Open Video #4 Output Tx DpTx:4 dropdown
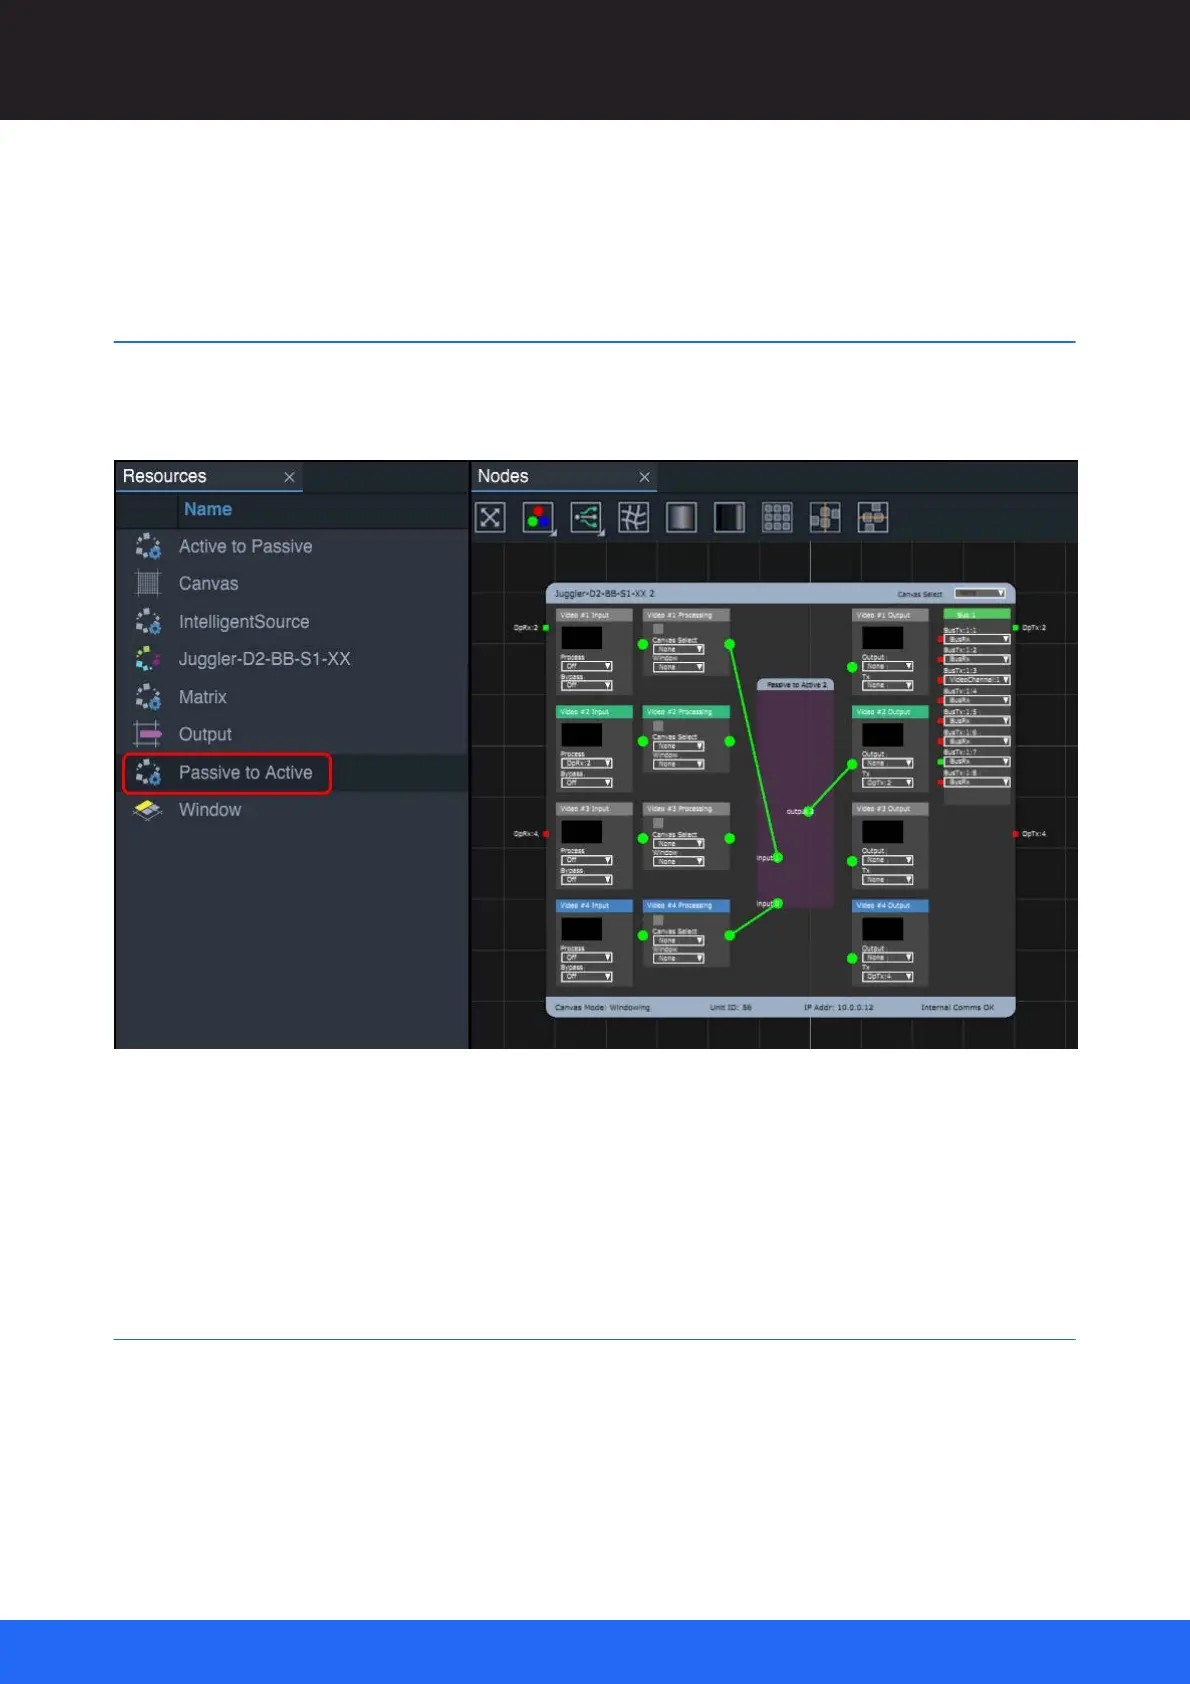 coord(888,976)
